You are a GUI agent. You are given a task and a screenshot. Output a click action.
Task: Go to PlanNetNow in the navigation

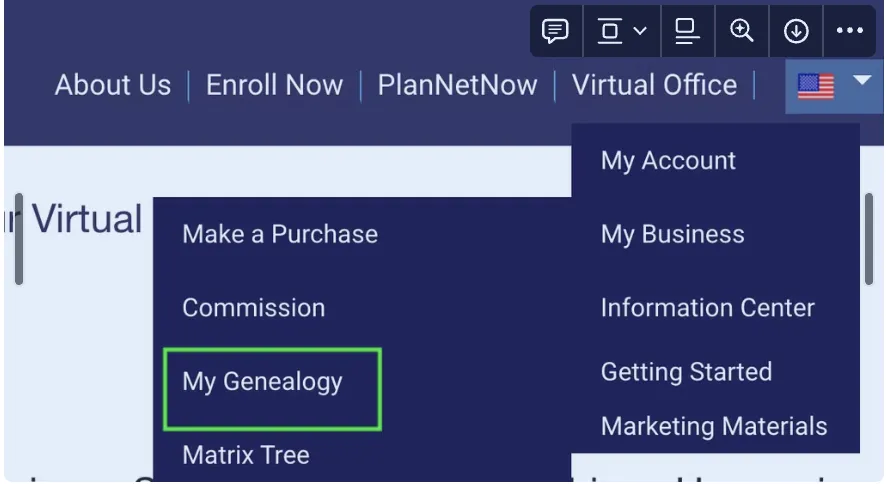tap(457, 86)
